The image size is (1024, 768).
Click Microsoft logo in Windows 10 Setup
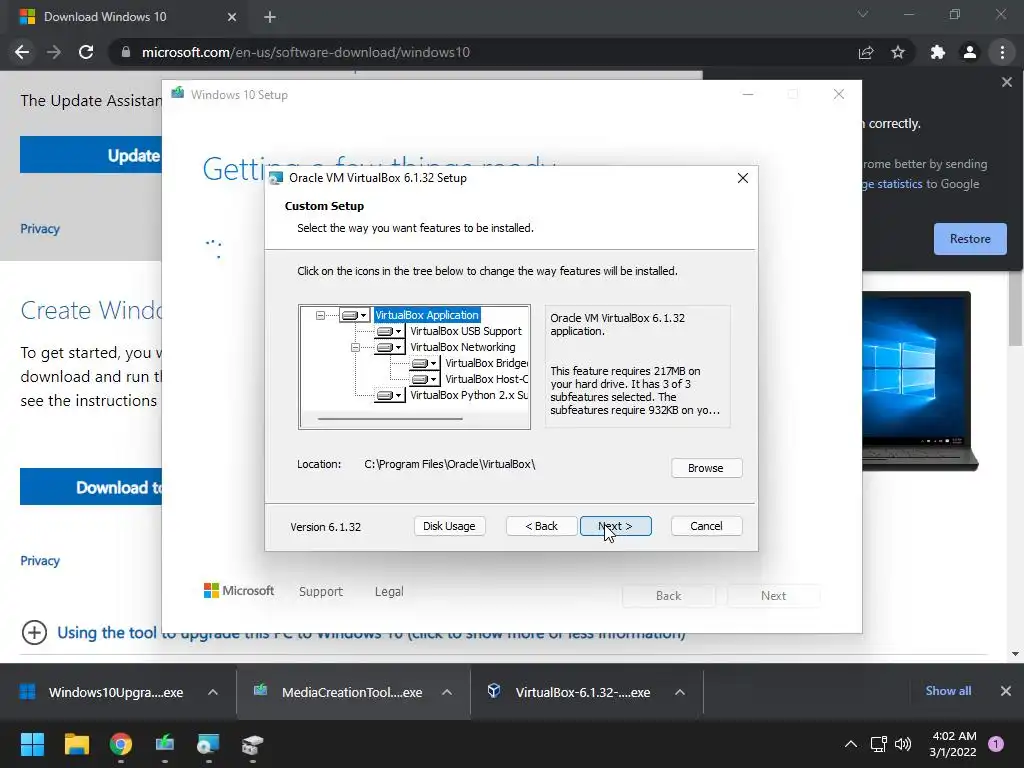[x=239, y=591]
